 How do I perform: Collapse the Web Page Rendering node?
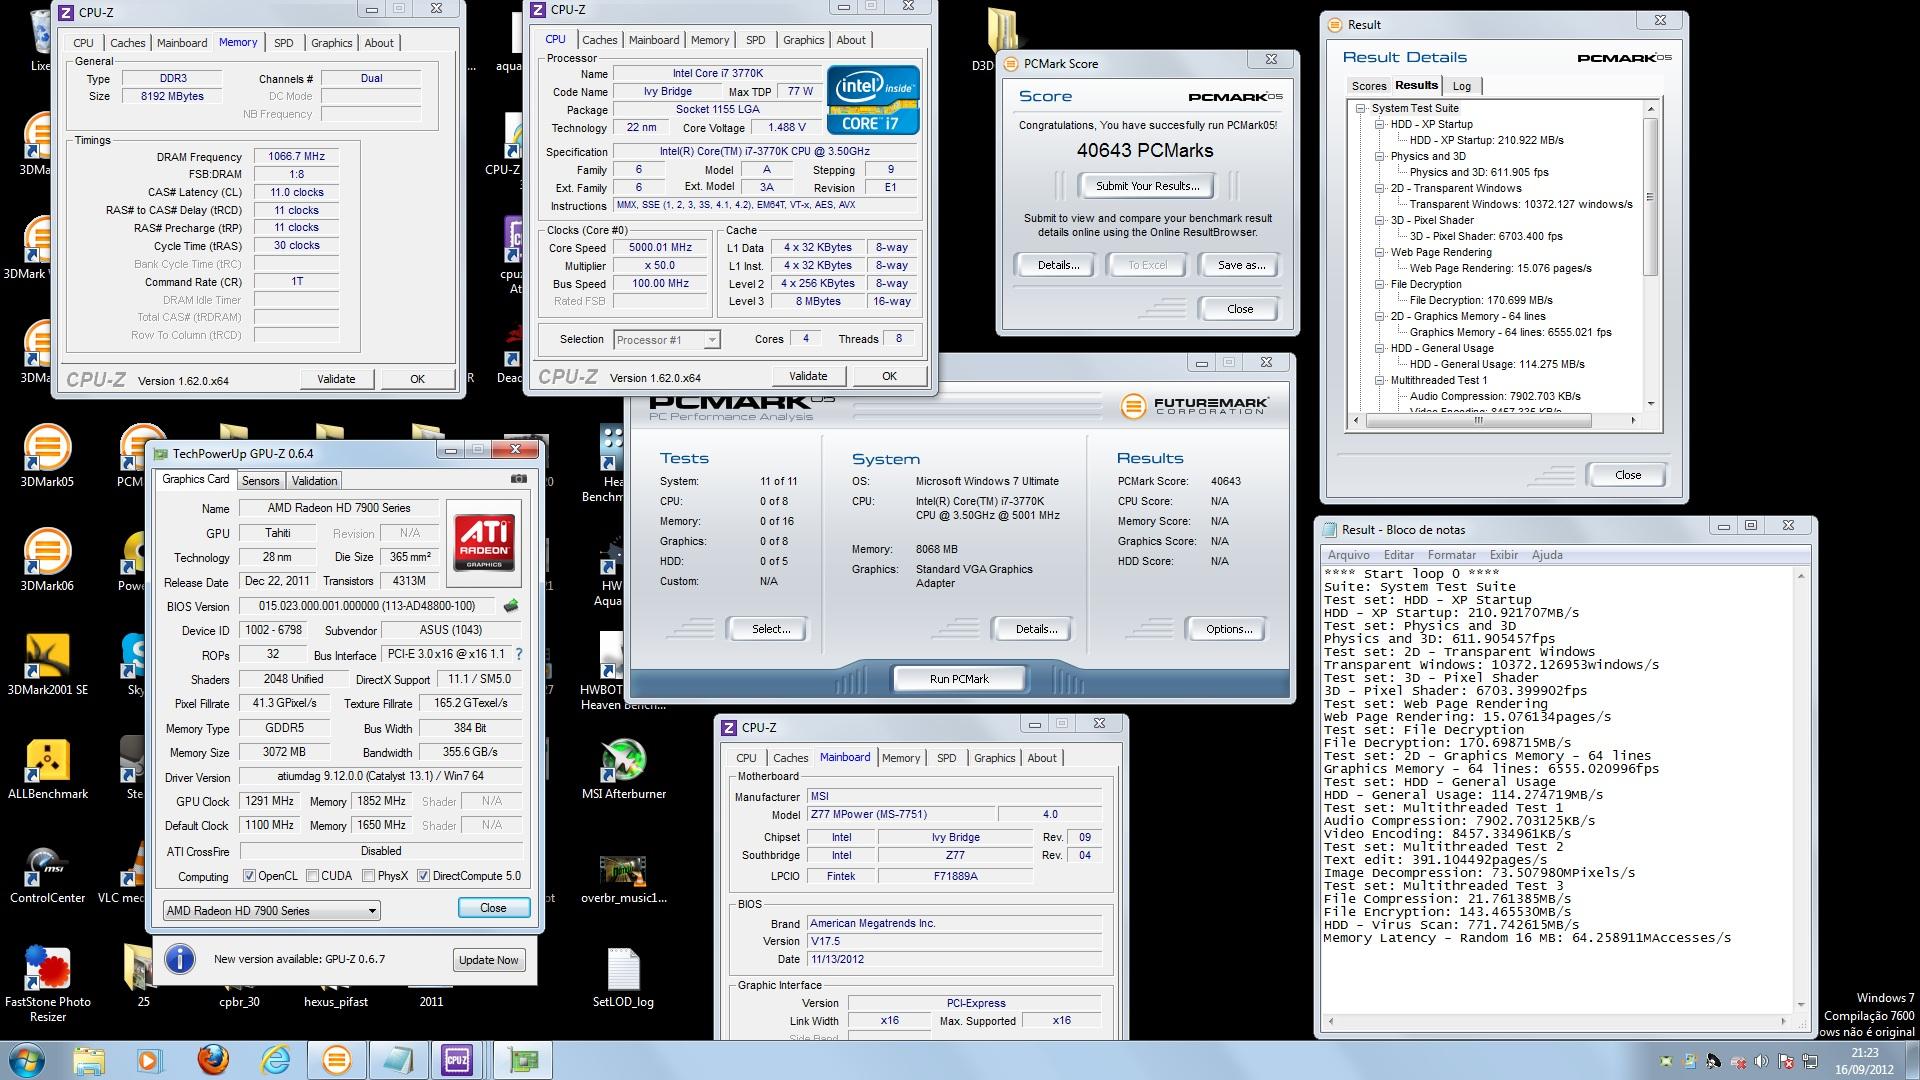click(1380, 252)
